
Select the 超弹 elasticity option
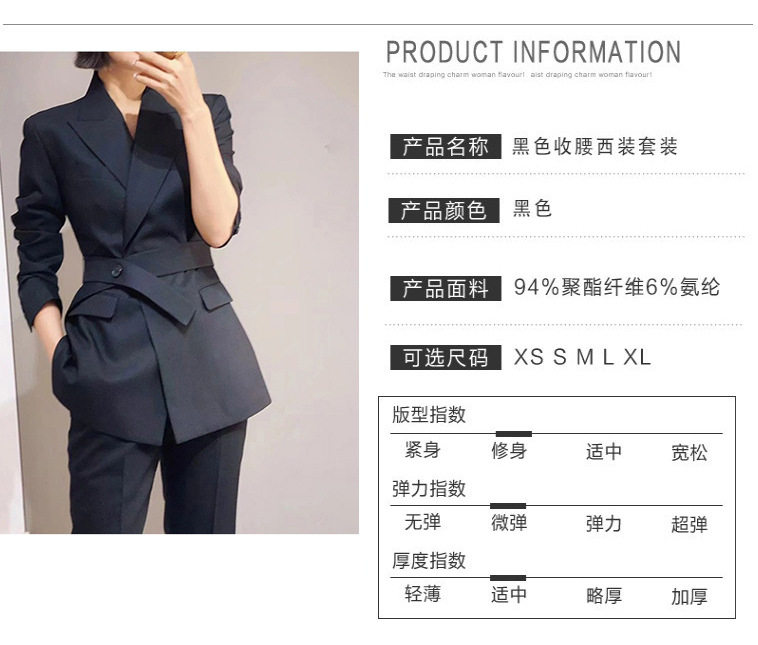click(x=689, y=524)
